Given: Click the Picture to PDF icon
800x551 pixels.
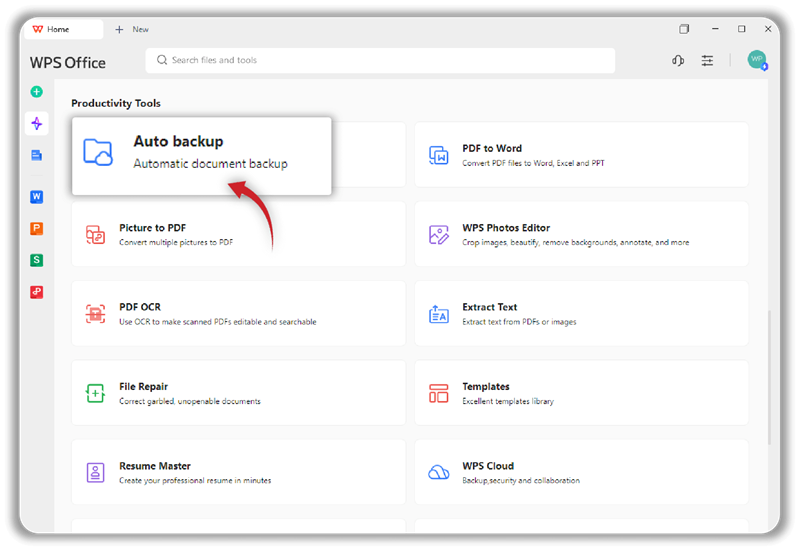Looking at the screenshot, I should click(95, 235).
